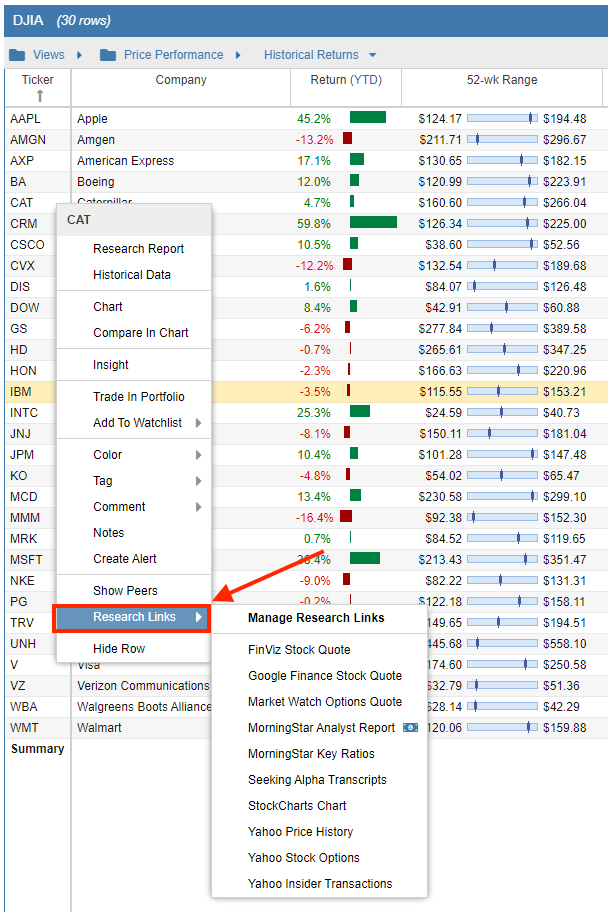This screenshot has width=608, height=912.
Task: Select the IBM ticker cell
Action: [21, 392]
